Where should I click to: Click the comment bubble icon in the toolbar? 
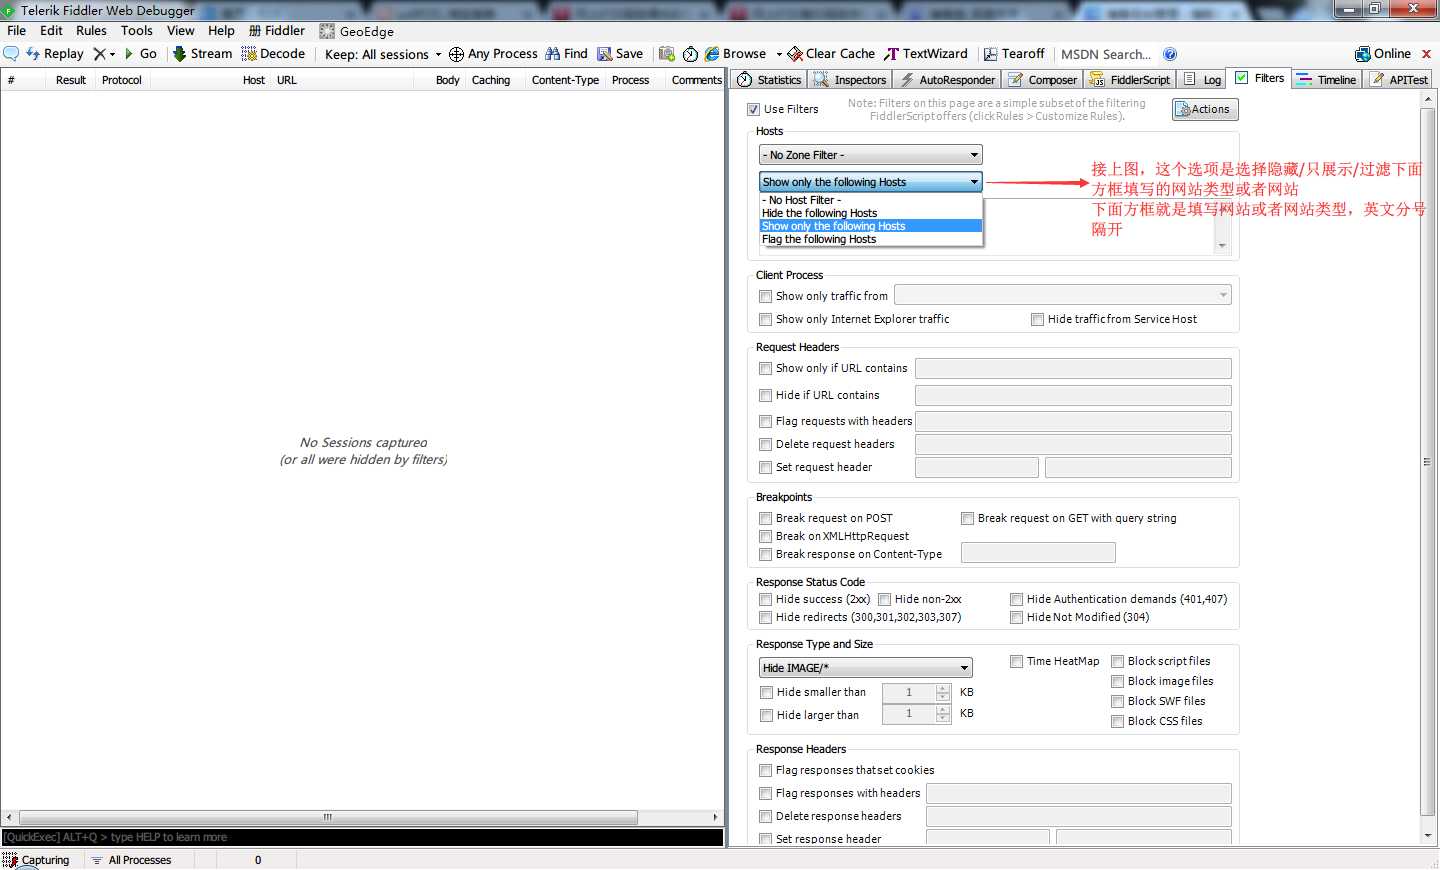coord(11,54)
